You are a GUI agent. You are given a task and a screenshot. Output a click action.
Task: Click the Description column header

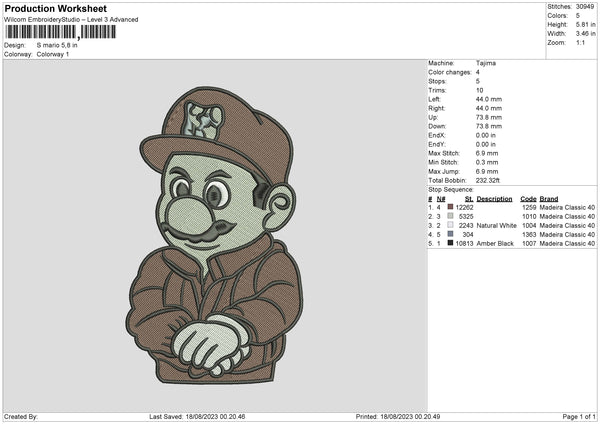click(x=494, y=198)
